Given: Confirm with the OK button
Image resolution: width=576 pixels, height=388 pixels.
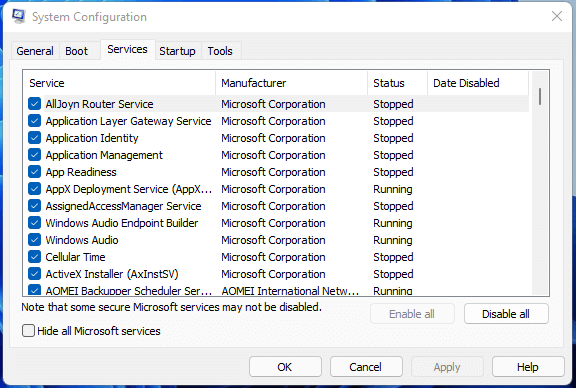Looking at the screenshot, I should 285,367.
